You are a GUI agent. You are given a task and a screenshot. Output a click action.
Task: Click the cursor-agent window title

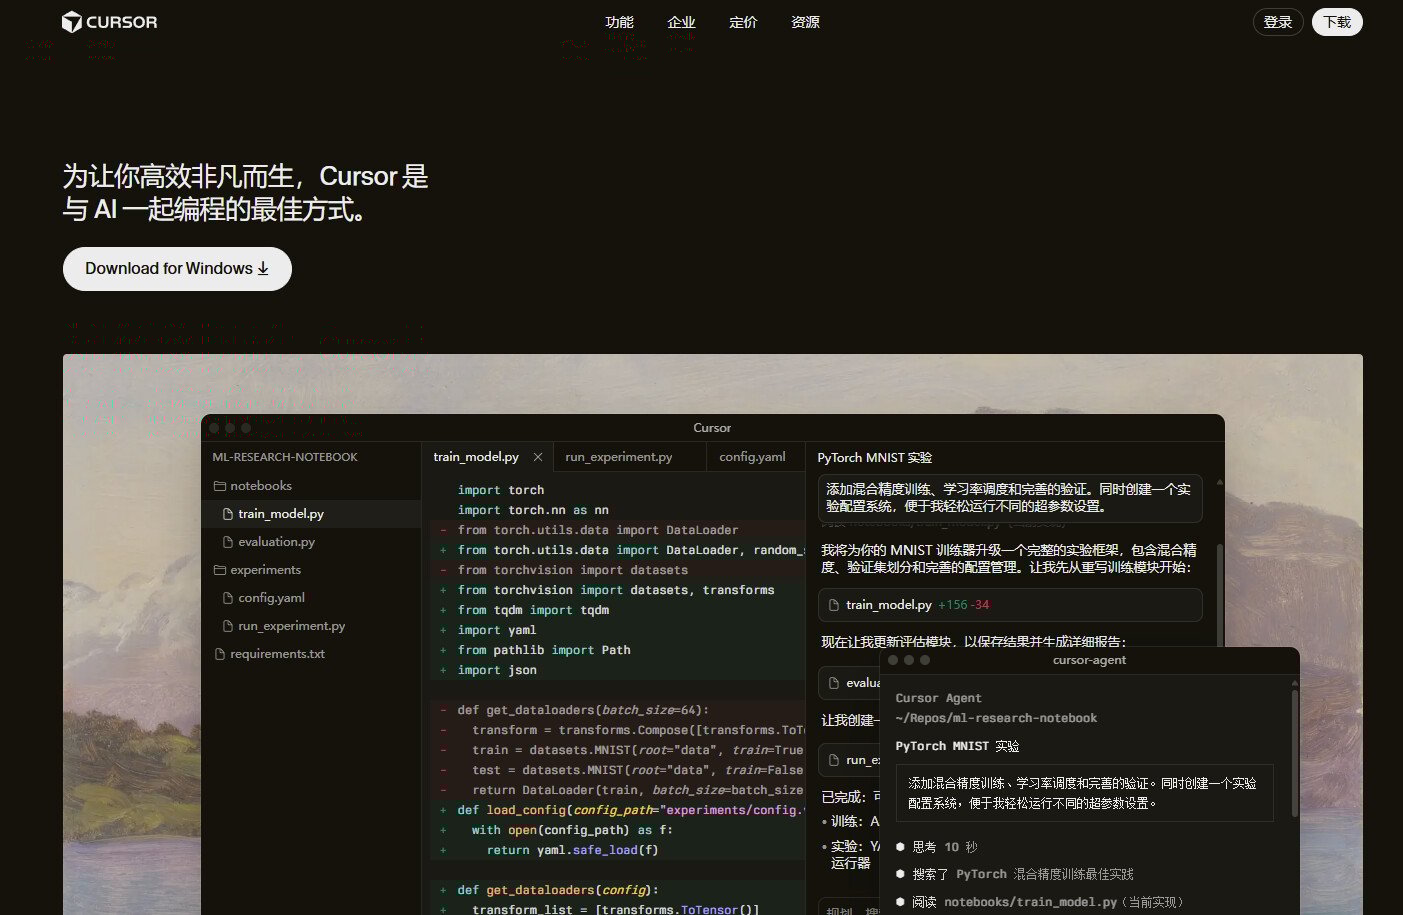point(1089,660)
